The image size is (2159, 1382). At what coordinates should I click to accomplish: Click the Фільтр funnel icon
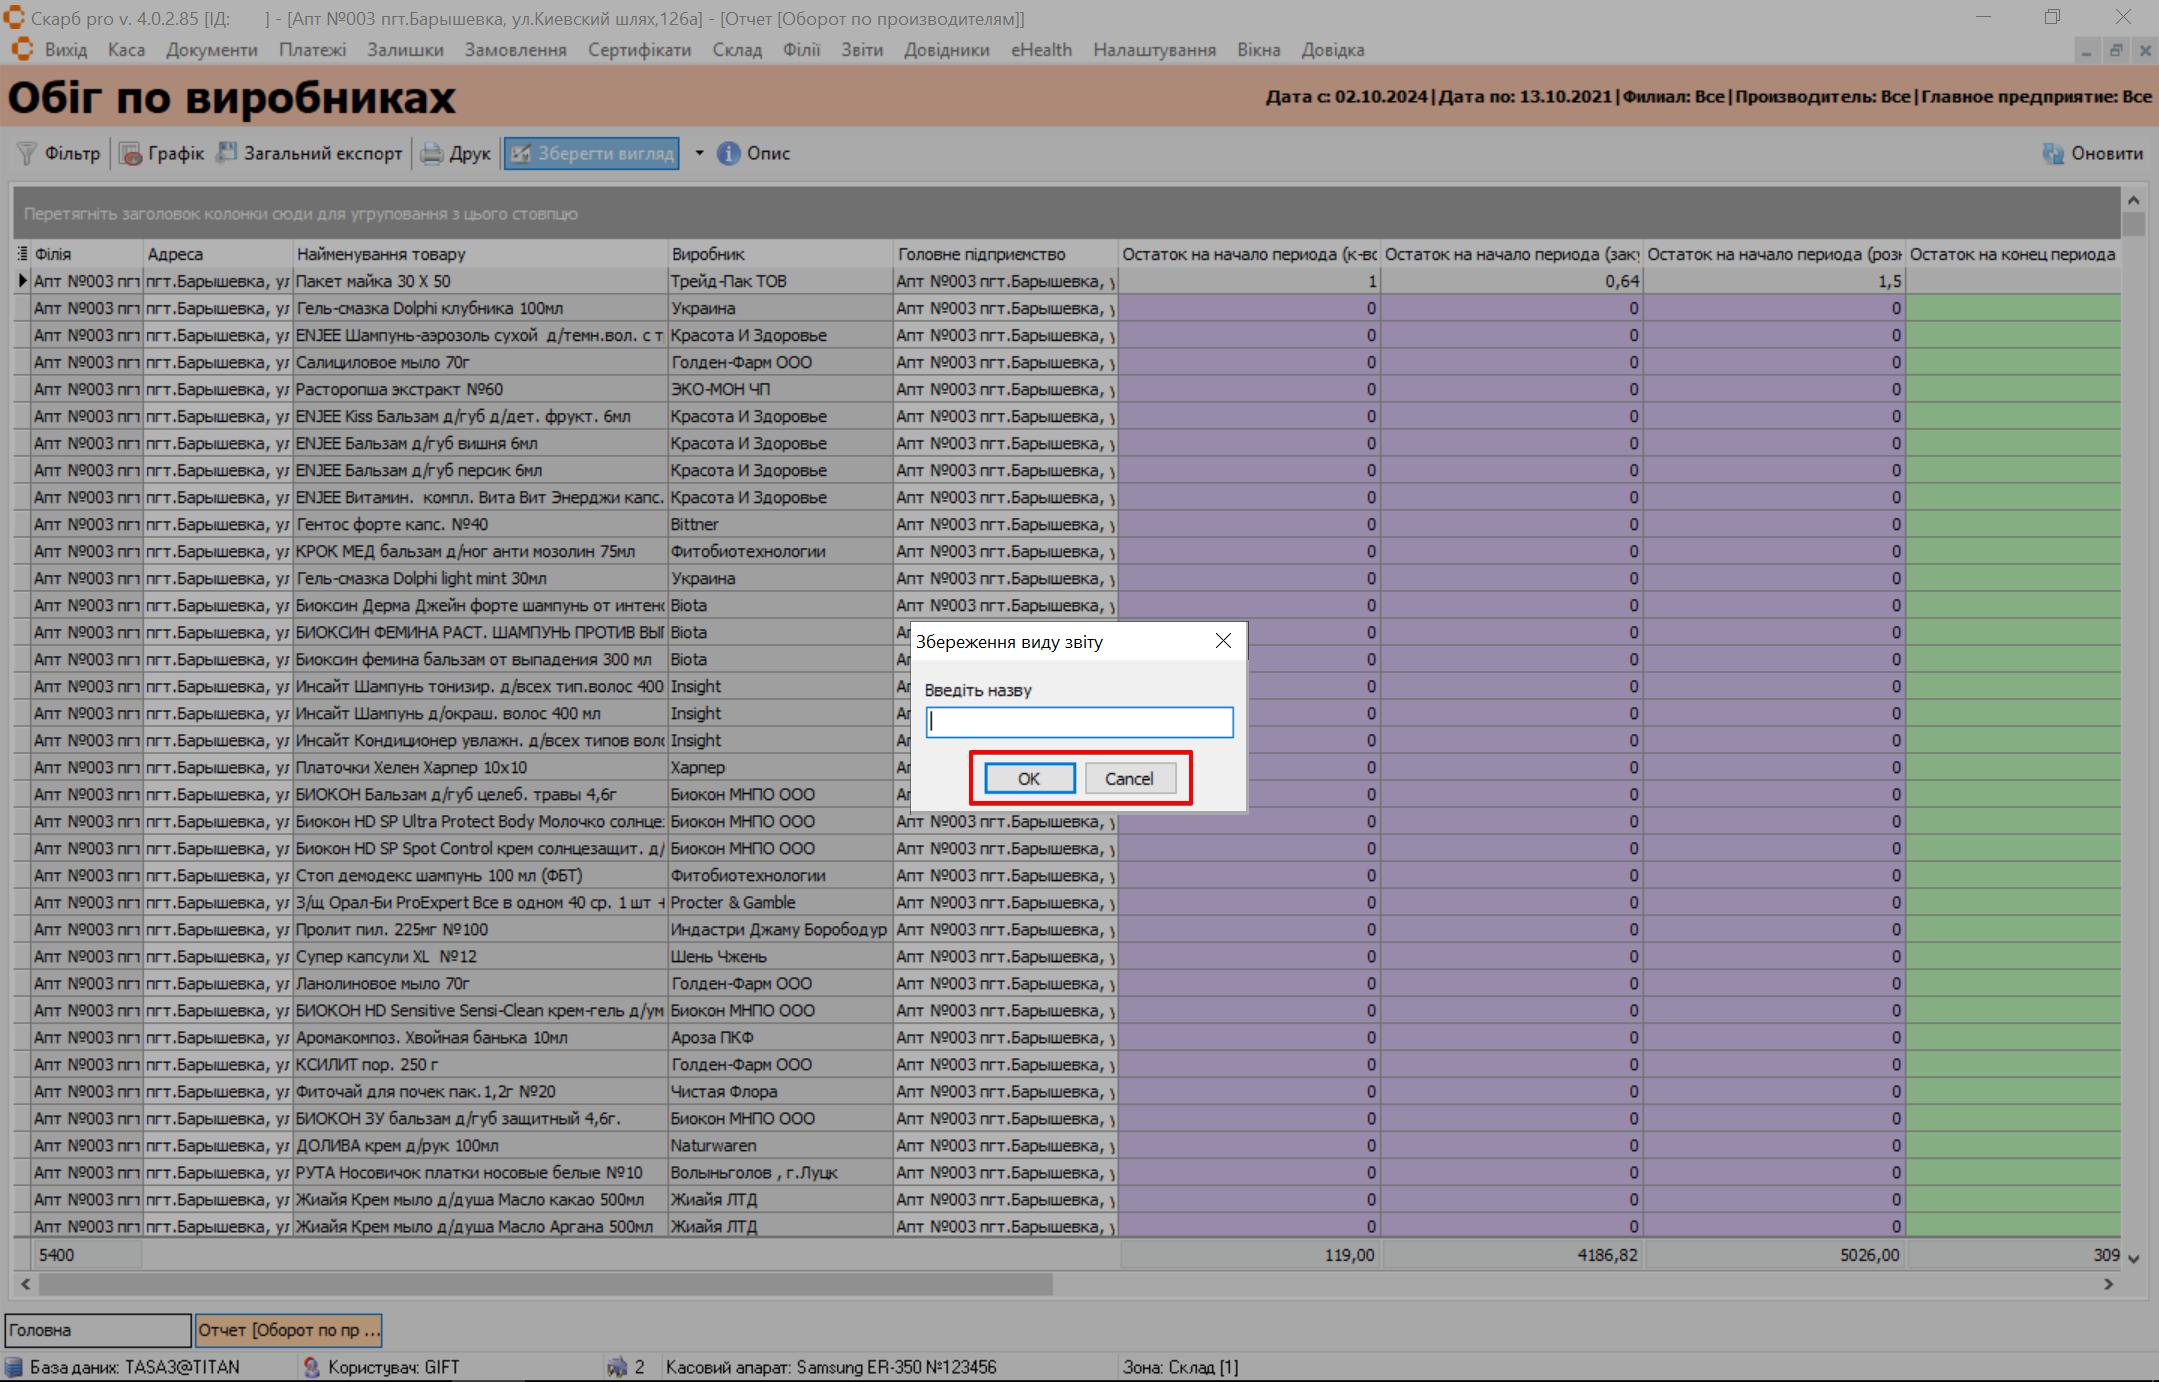[x=27, y=153]
